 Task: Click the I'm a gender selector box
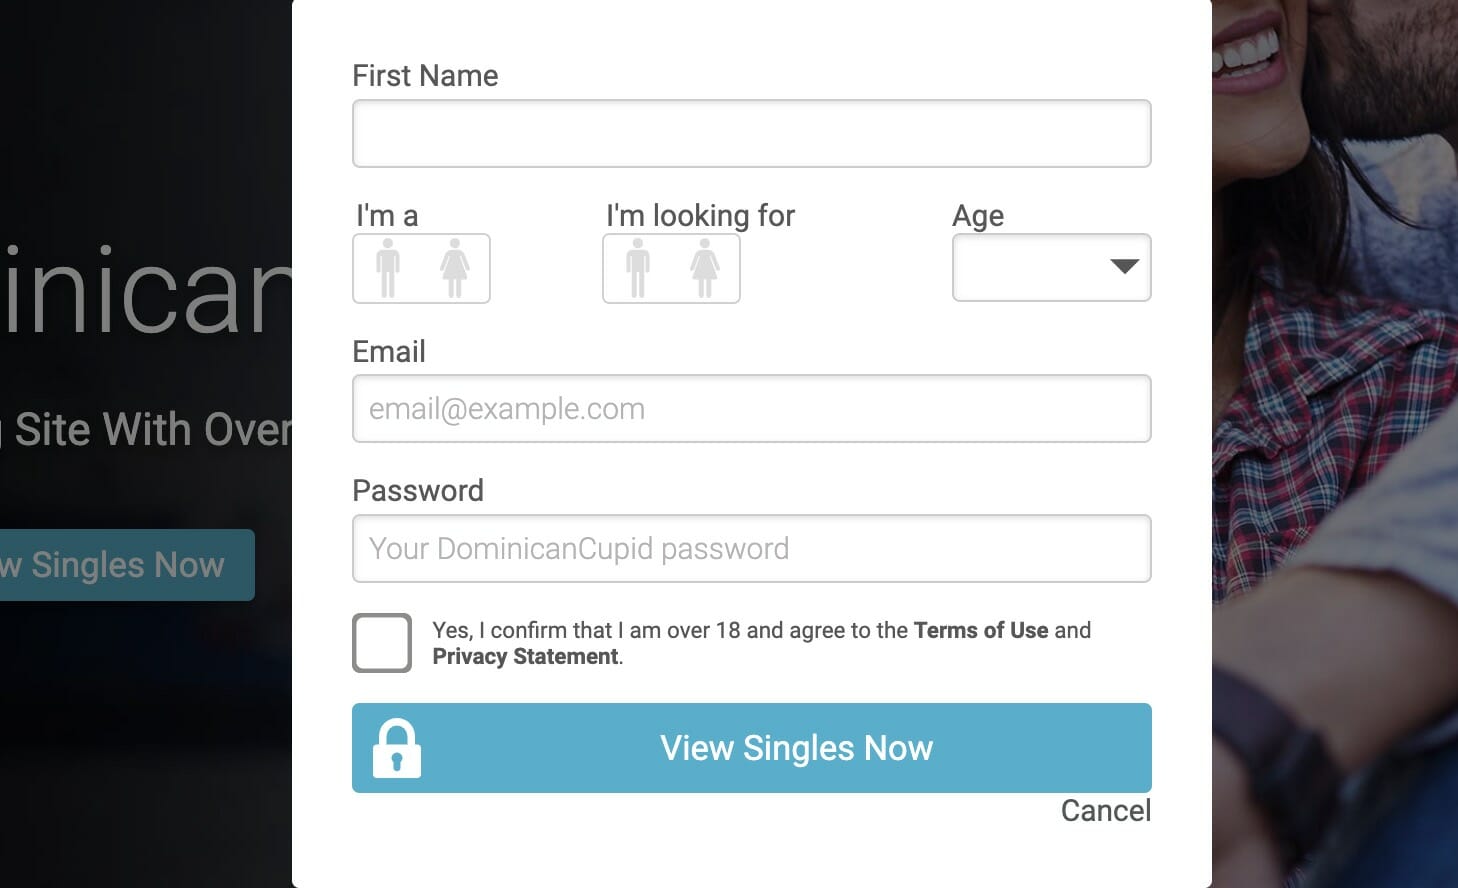click(x=421, y=268)
